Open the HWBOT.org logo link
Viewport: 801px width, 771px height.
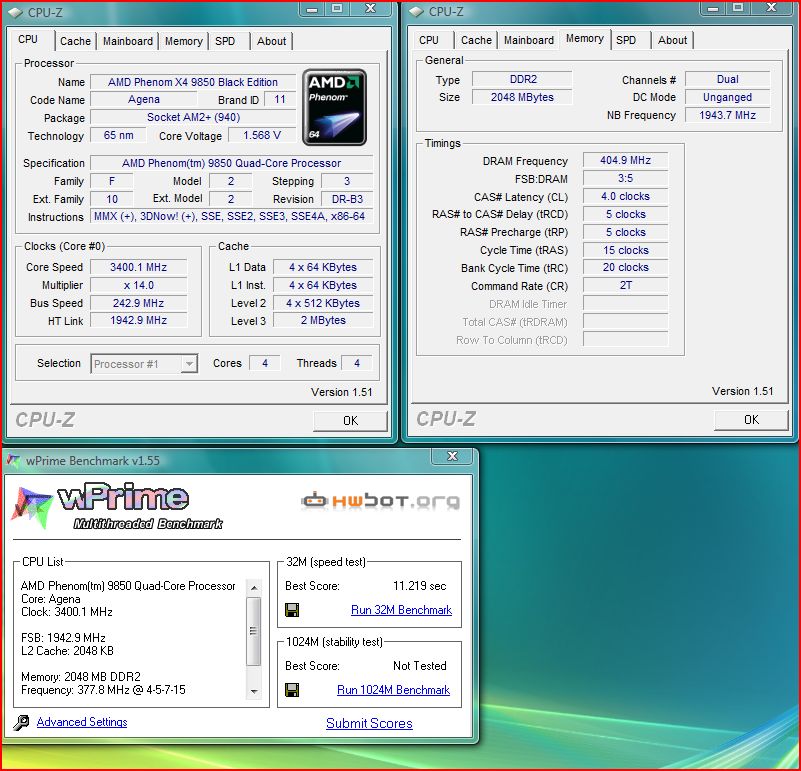coord(381,501)
